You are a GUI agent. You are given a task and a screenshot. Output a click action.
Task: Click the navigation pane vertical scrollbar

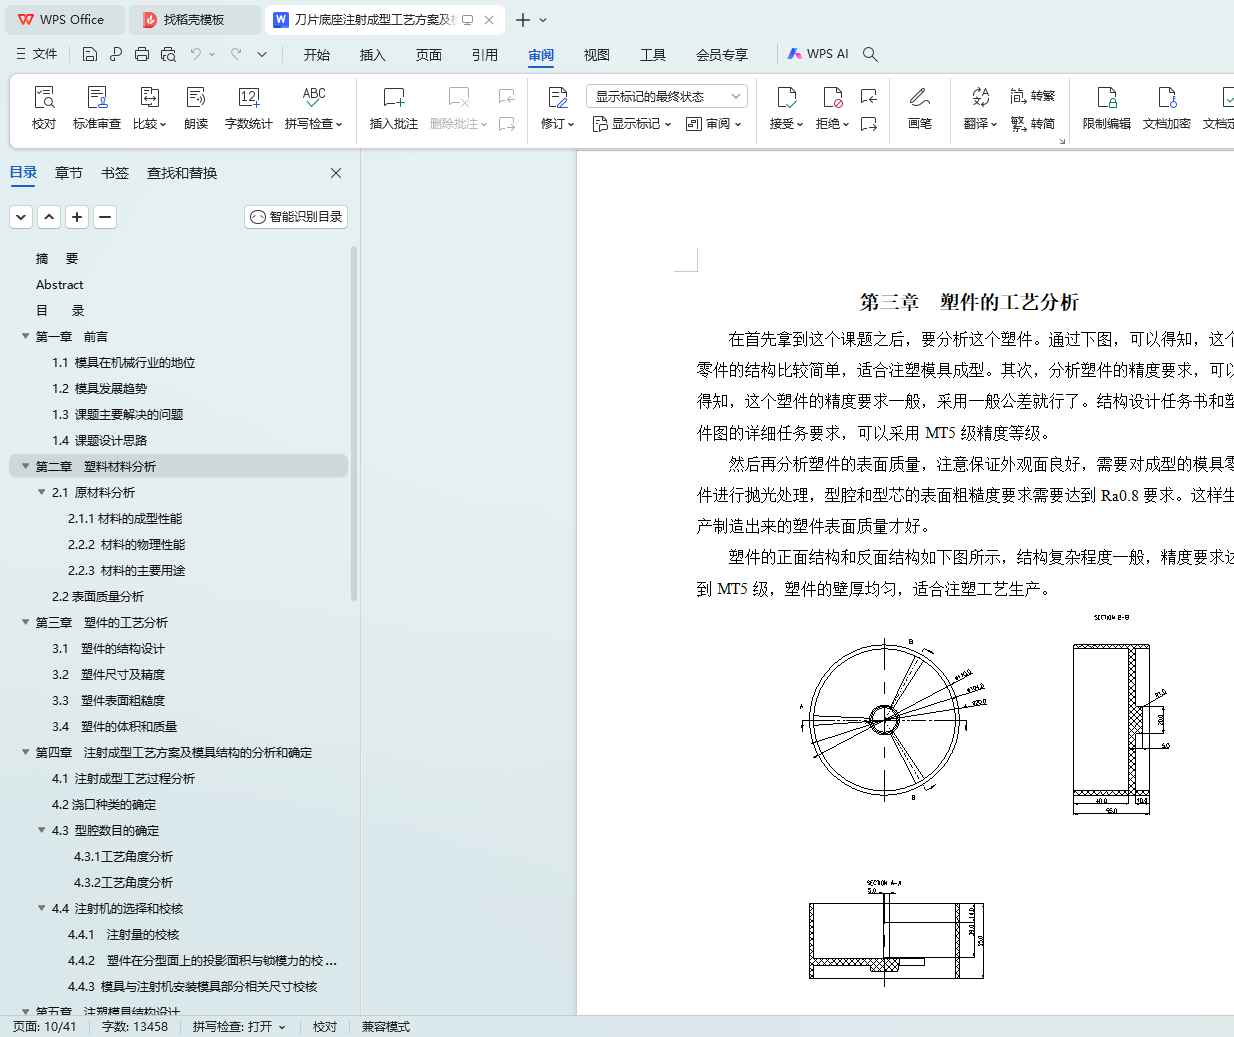coord(354,420)
